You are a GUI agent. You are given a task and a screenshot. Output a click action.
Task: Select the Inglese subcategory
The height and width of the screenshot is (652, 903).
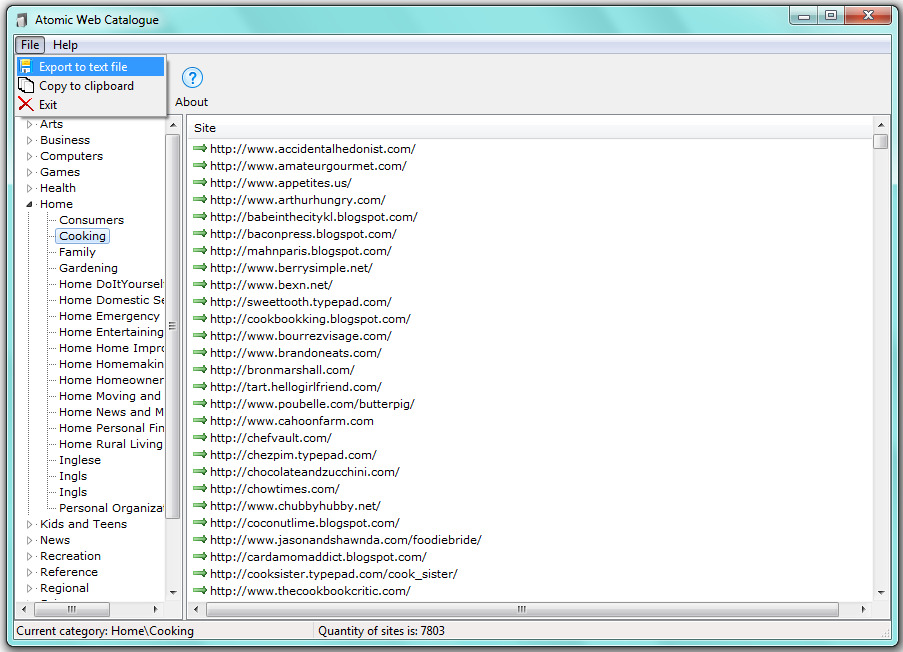80,460
